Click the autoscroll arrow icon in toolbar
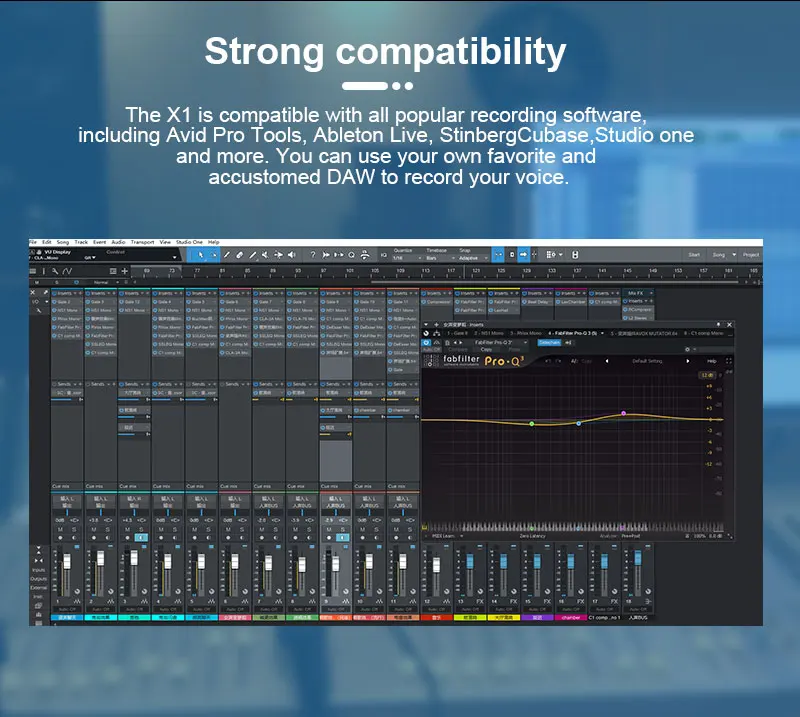 [x=523, y=255]
